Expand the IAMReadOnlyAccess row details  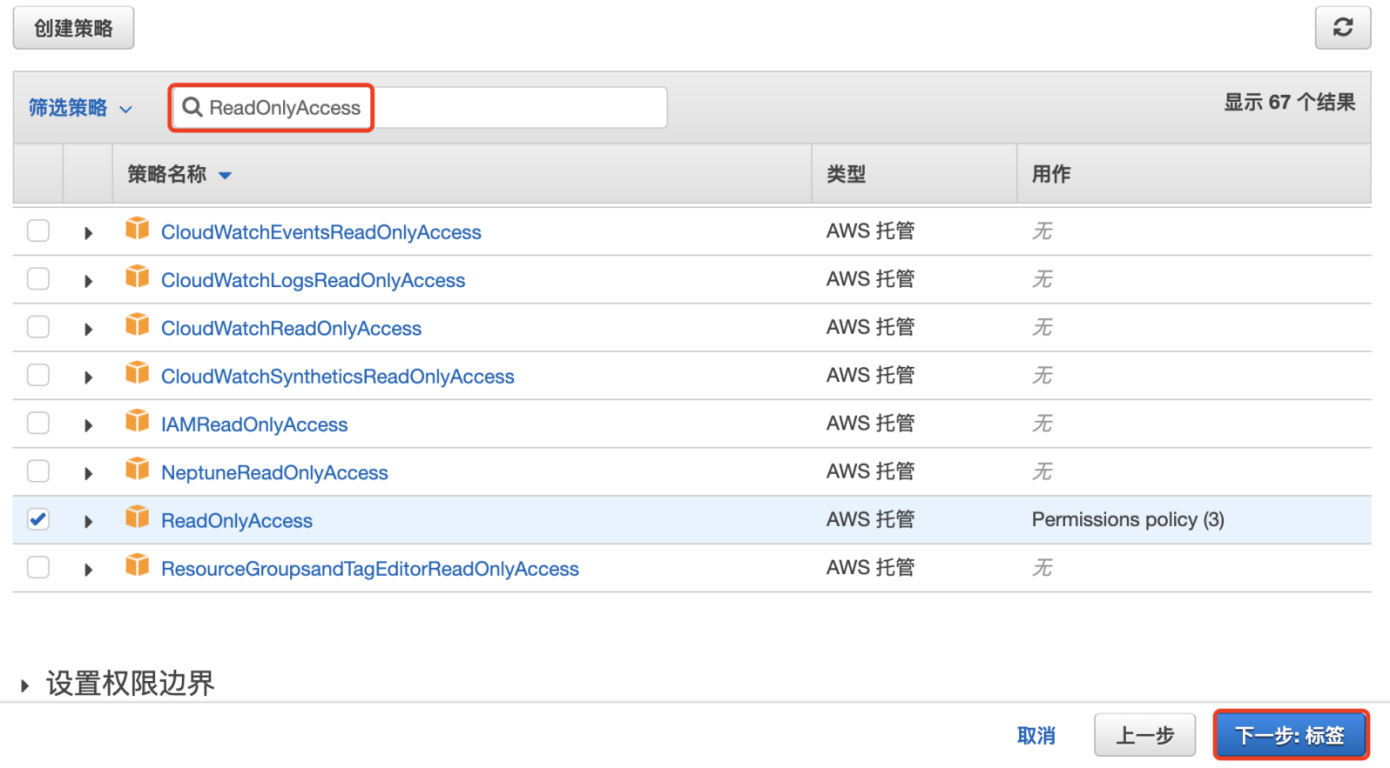[x=88, y=425]
